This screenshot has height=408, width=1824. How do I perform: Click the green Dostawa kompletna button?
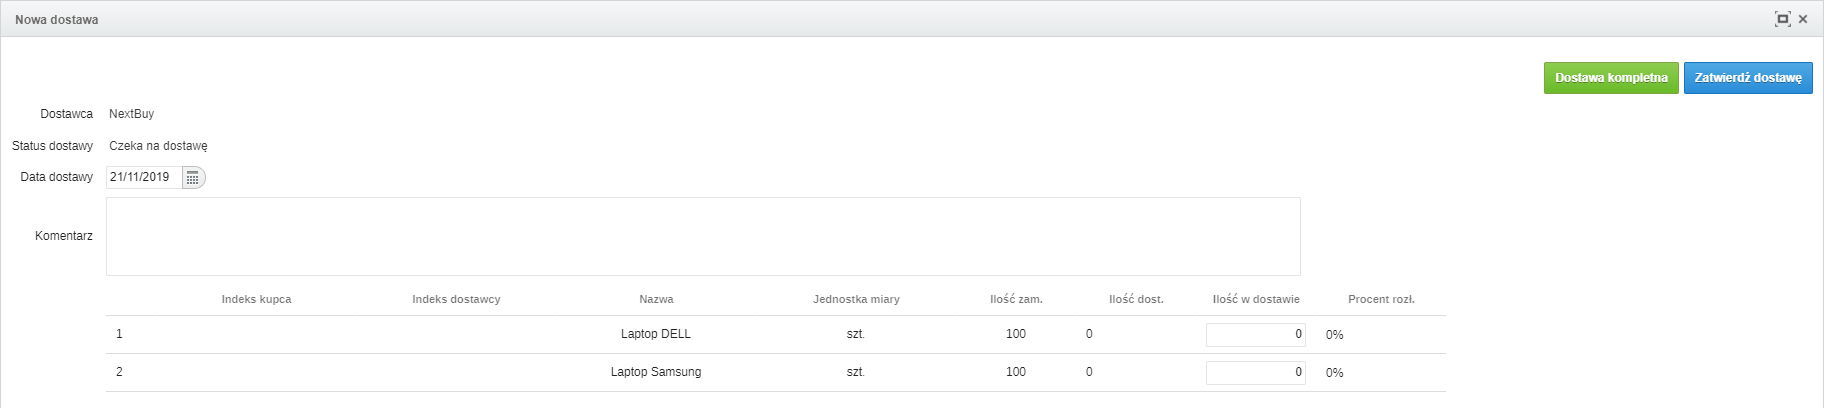1610,78
